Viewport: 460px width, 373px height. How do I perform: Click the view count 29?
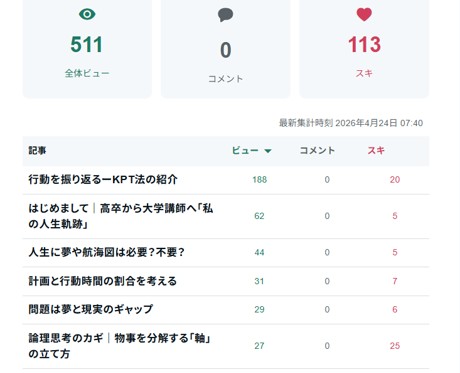pos(259,310)
